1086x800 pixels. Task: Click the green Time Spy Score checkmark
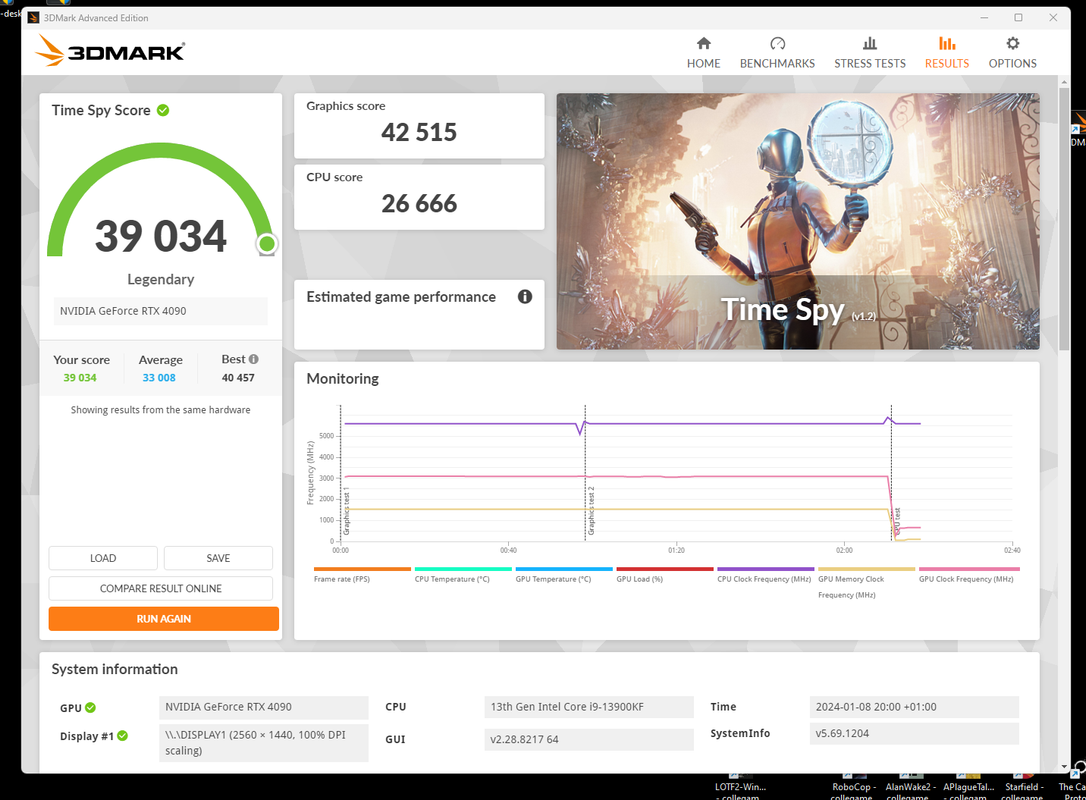(163, 110)
